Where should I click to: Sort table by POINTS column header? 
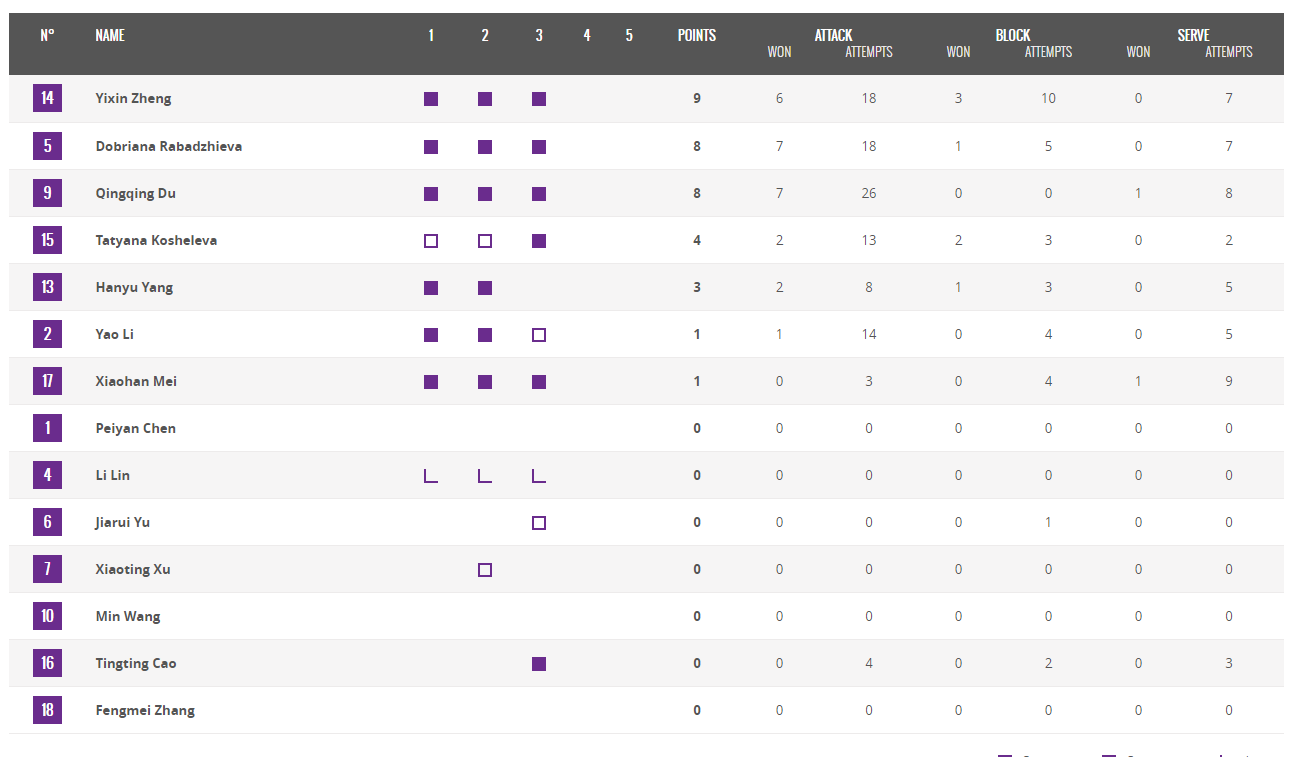(697, 35)
